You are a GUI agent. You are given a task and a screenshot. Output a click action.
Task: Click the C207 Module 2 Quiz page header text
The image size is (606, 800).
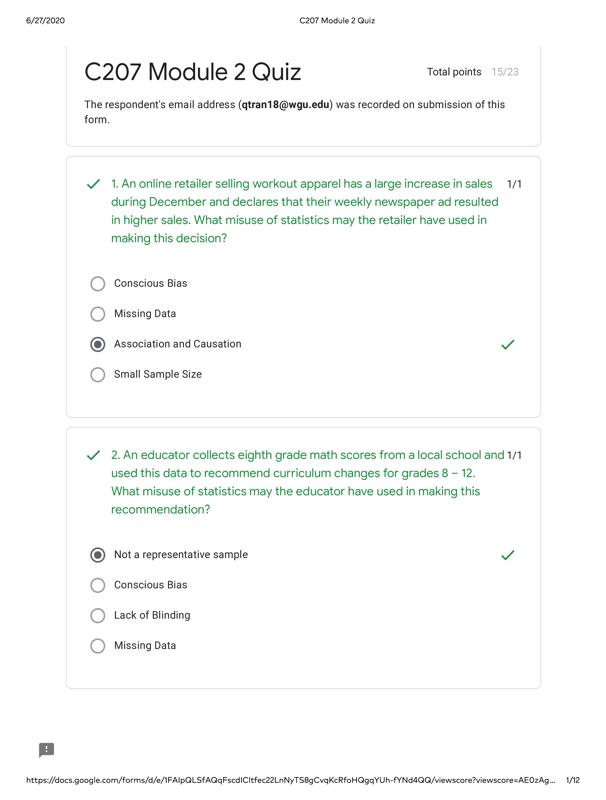pos(337,20)
